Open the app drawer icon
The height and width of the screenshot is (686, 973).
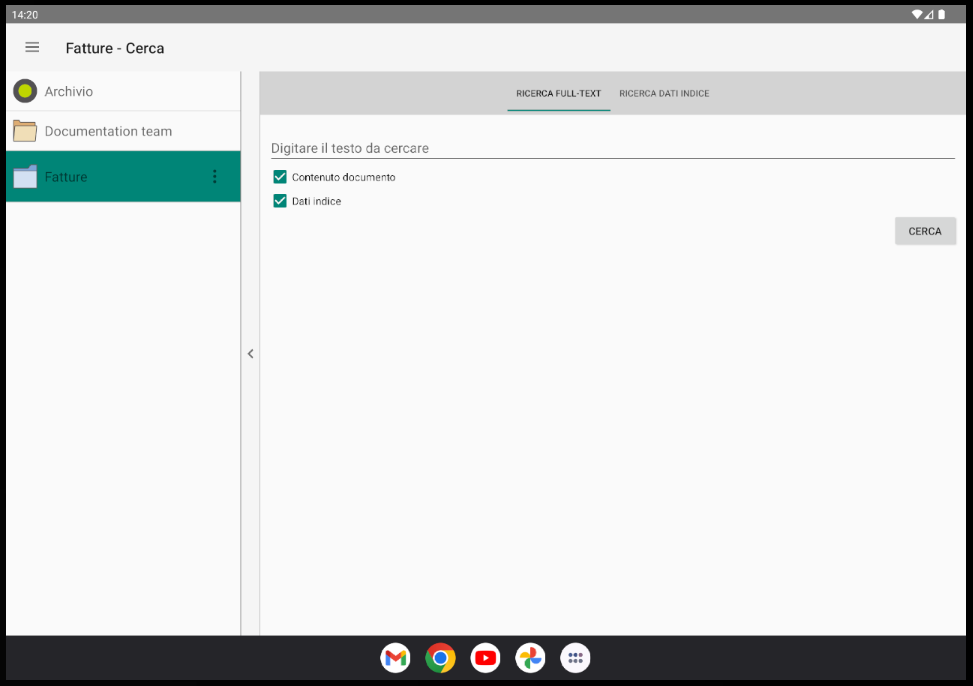(x=575, y=658)
